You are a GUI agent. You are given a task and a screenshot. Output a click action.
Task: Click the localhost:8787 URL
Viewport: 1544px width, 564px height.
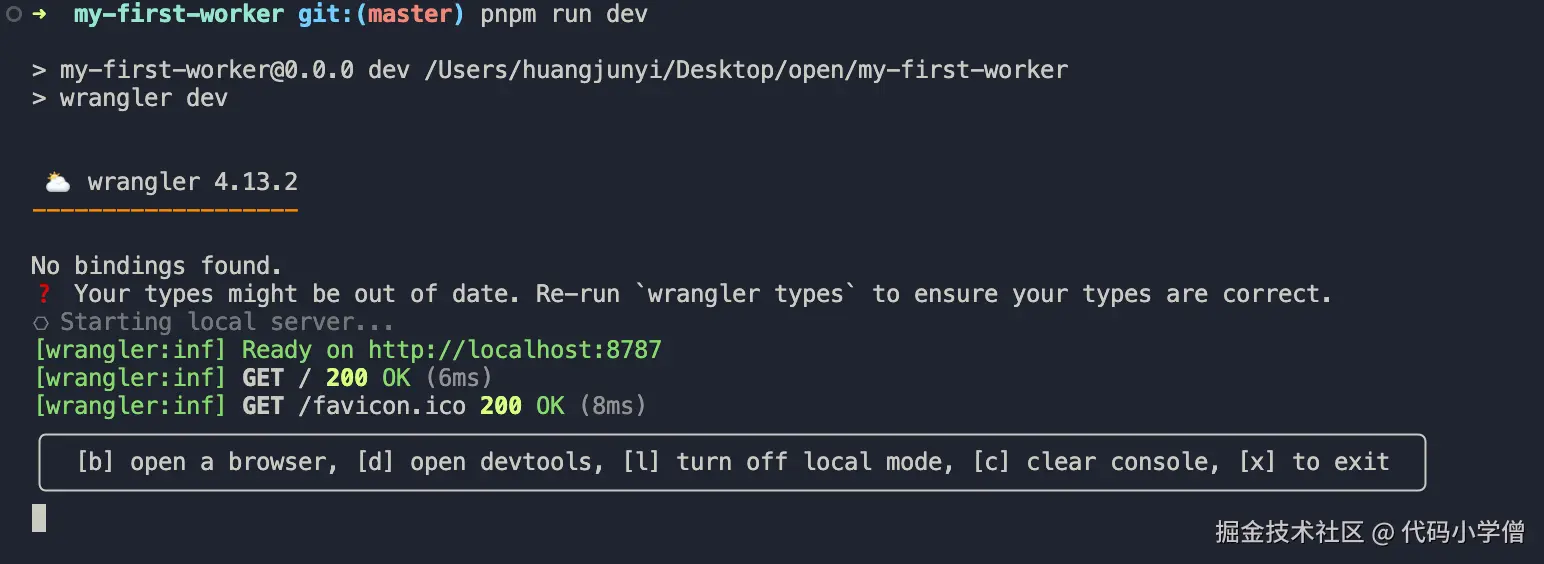pyautogui.click(x=515, y=350)
